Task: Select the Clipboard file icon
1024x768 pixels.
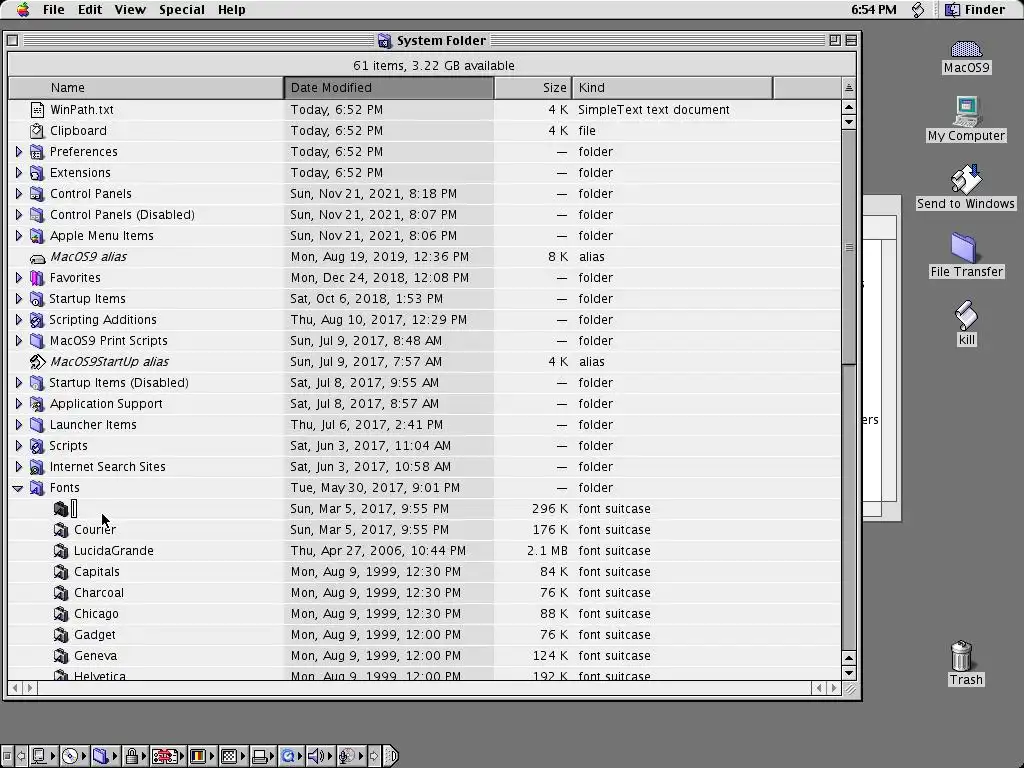Action: click(37, 131)
